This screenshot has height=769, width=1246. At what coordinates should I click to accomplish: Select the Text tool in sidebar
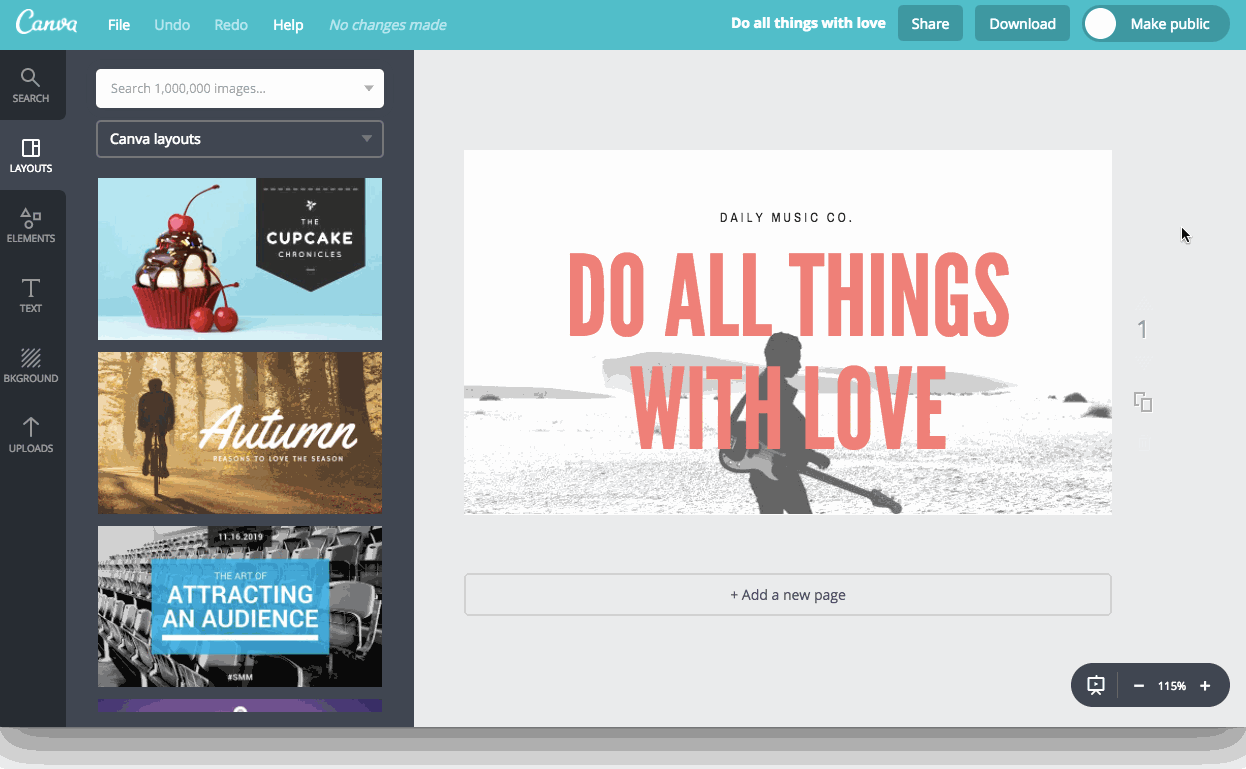click(31, 296)
